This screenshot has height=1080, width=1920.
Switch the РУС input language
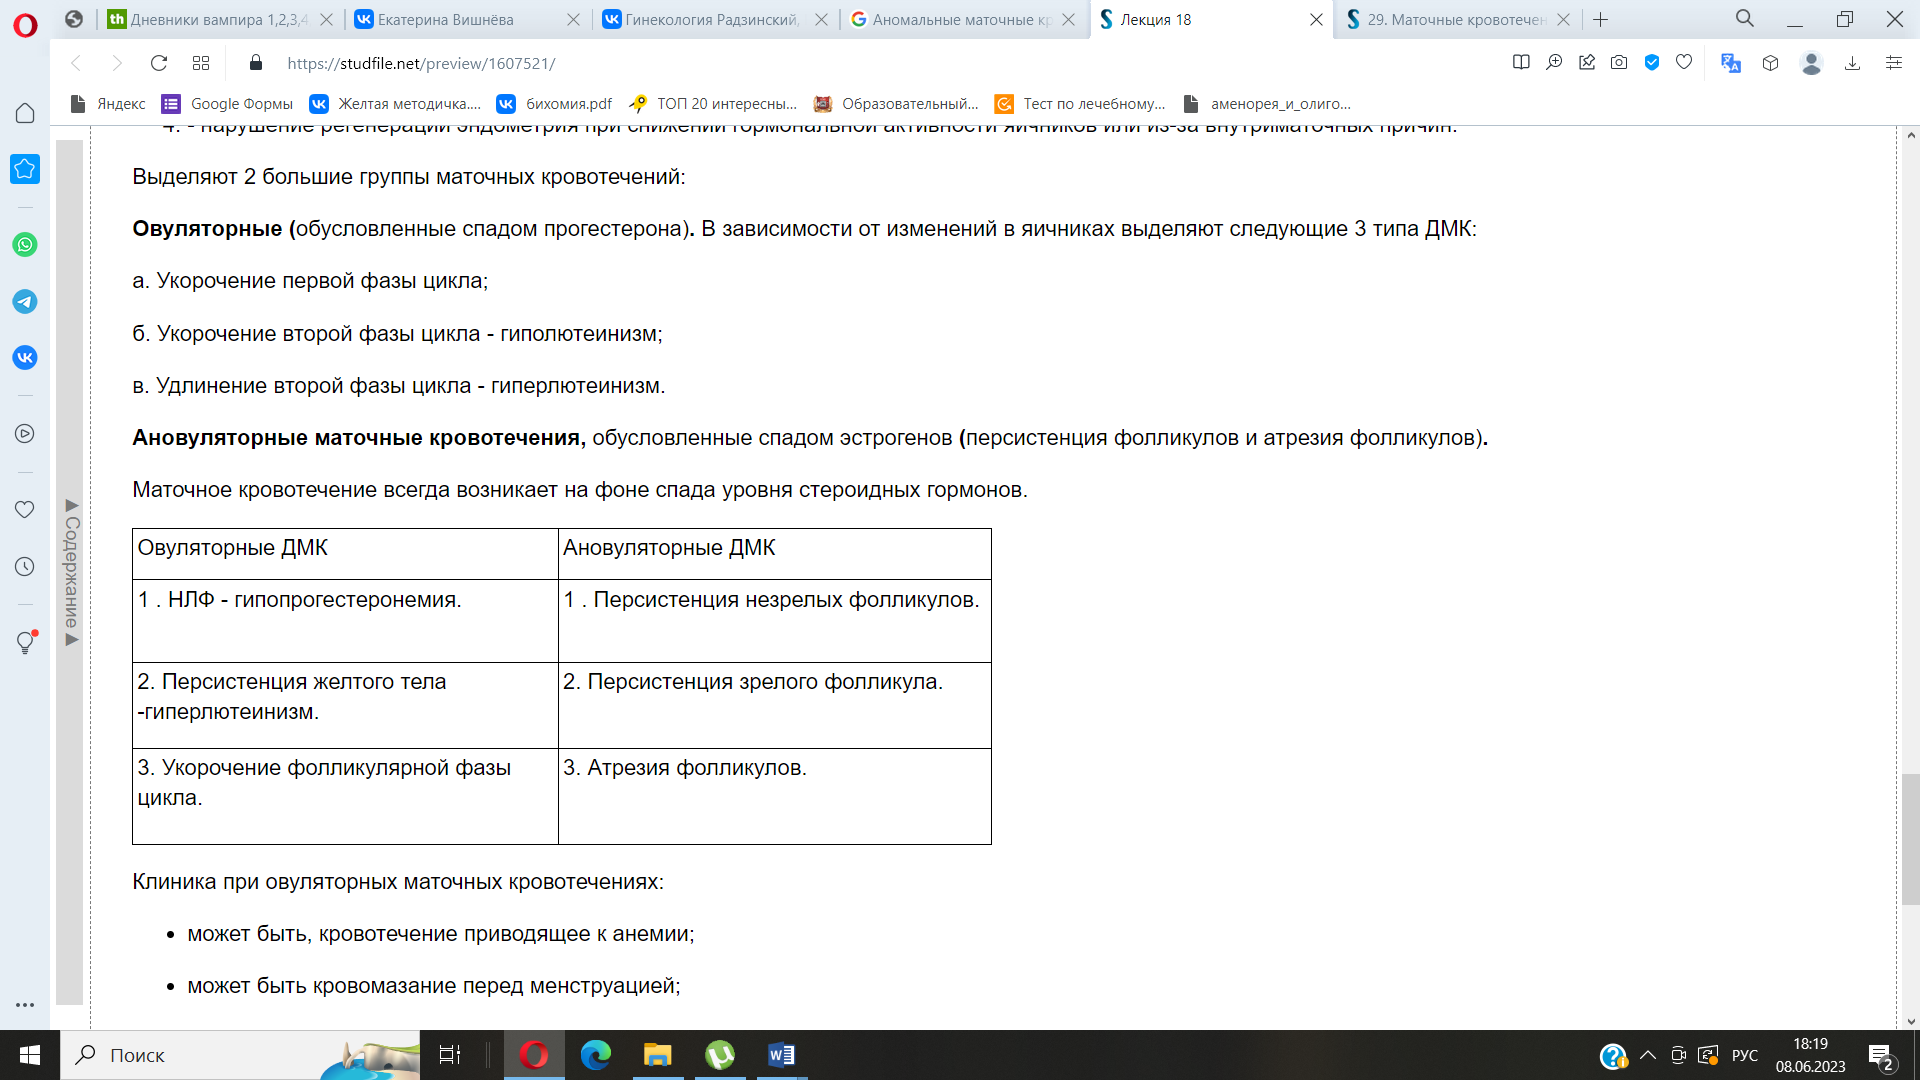click(x=1745, y=1055)
